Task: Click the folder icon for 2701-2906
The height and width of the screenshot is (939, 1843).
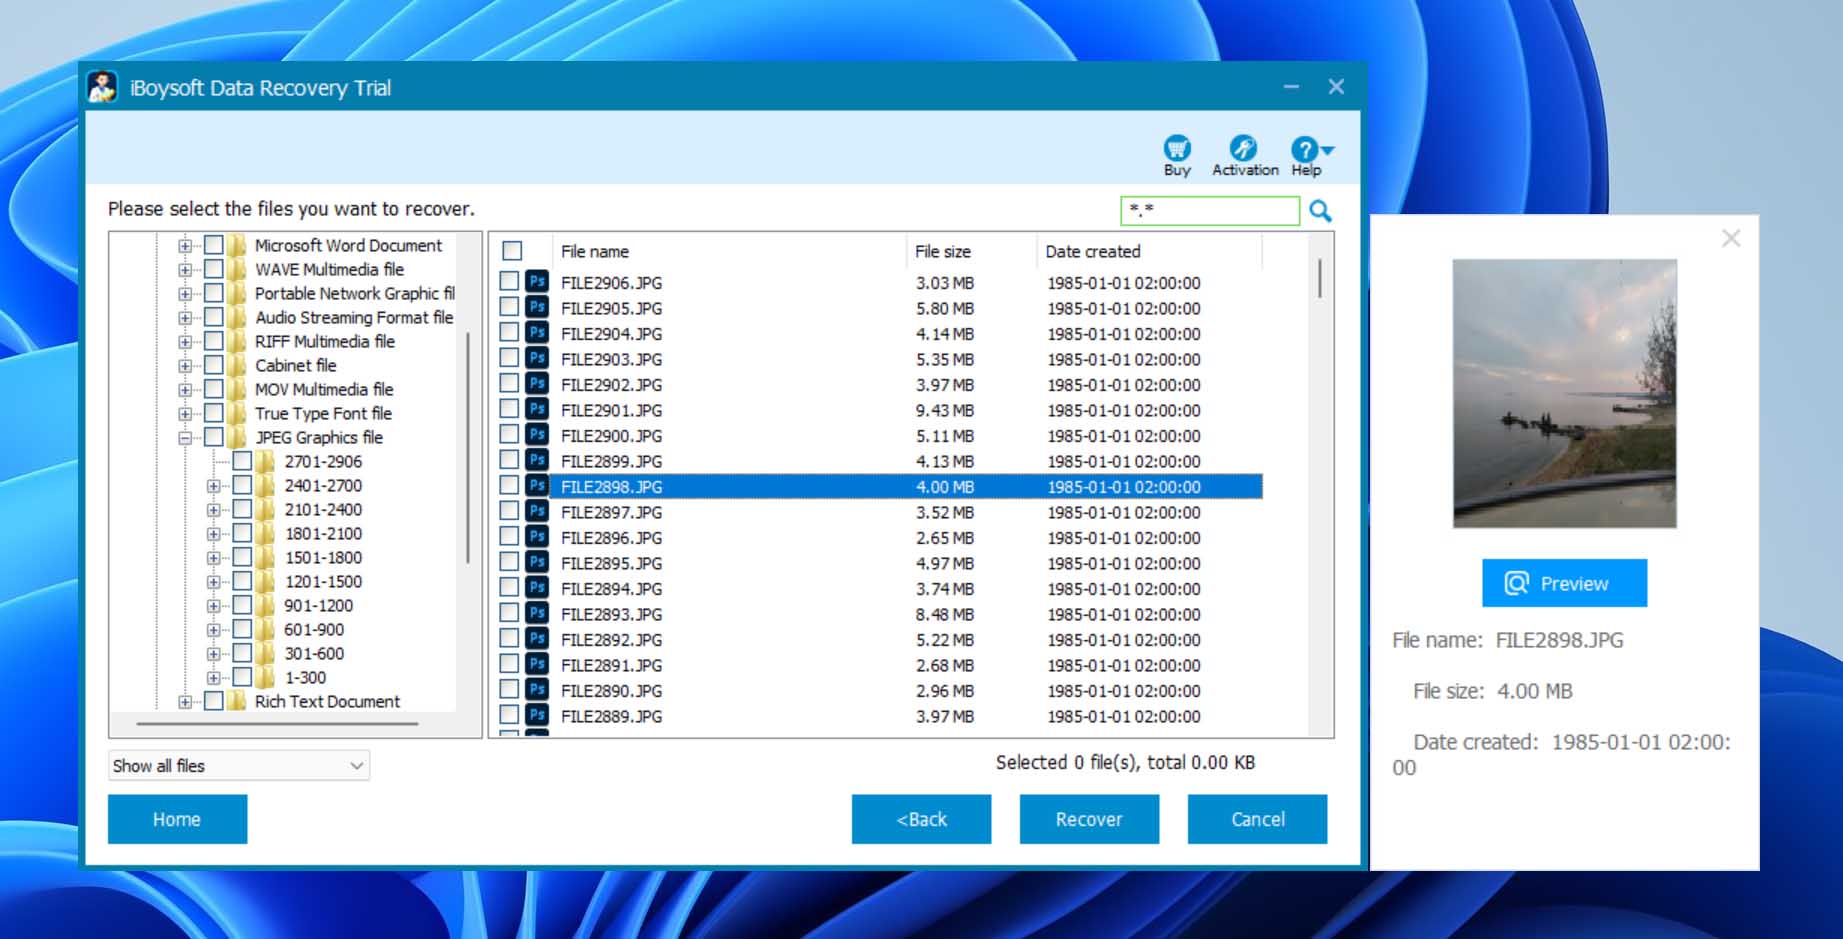Action: pos(265,462)
